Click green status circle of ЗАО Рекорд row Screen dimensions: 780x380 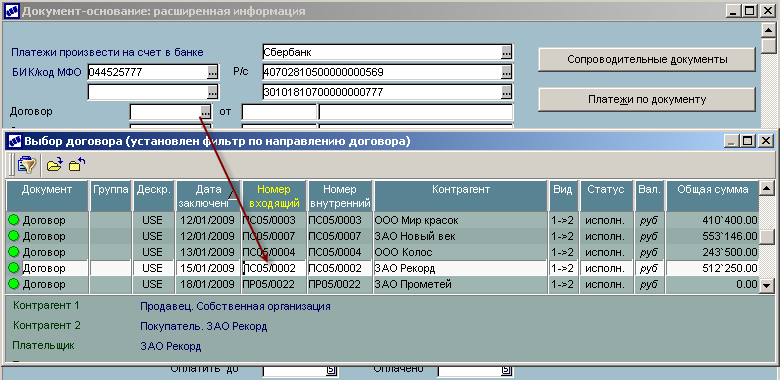(14, 268)
